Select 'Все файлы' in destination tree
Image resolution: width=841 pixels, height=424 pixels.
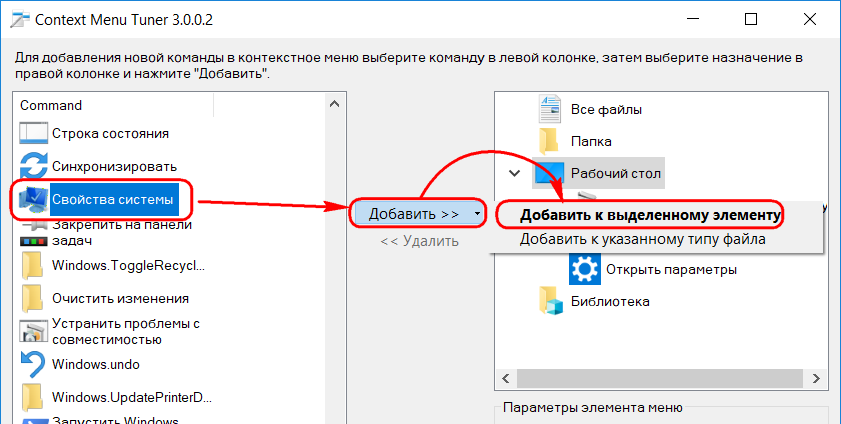tap(606, 110)
